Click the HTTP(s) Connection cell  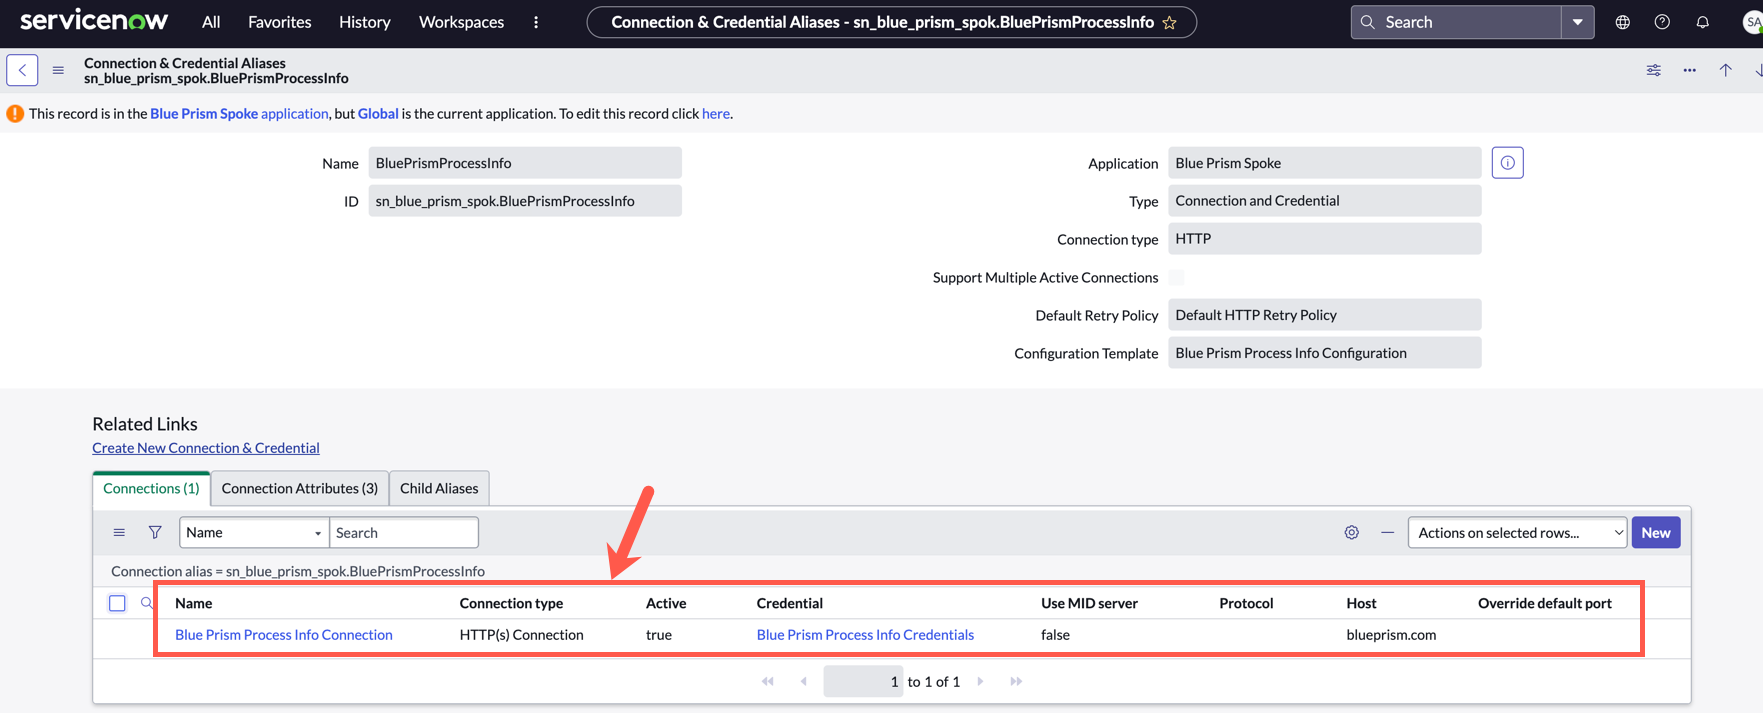(521, 635)
